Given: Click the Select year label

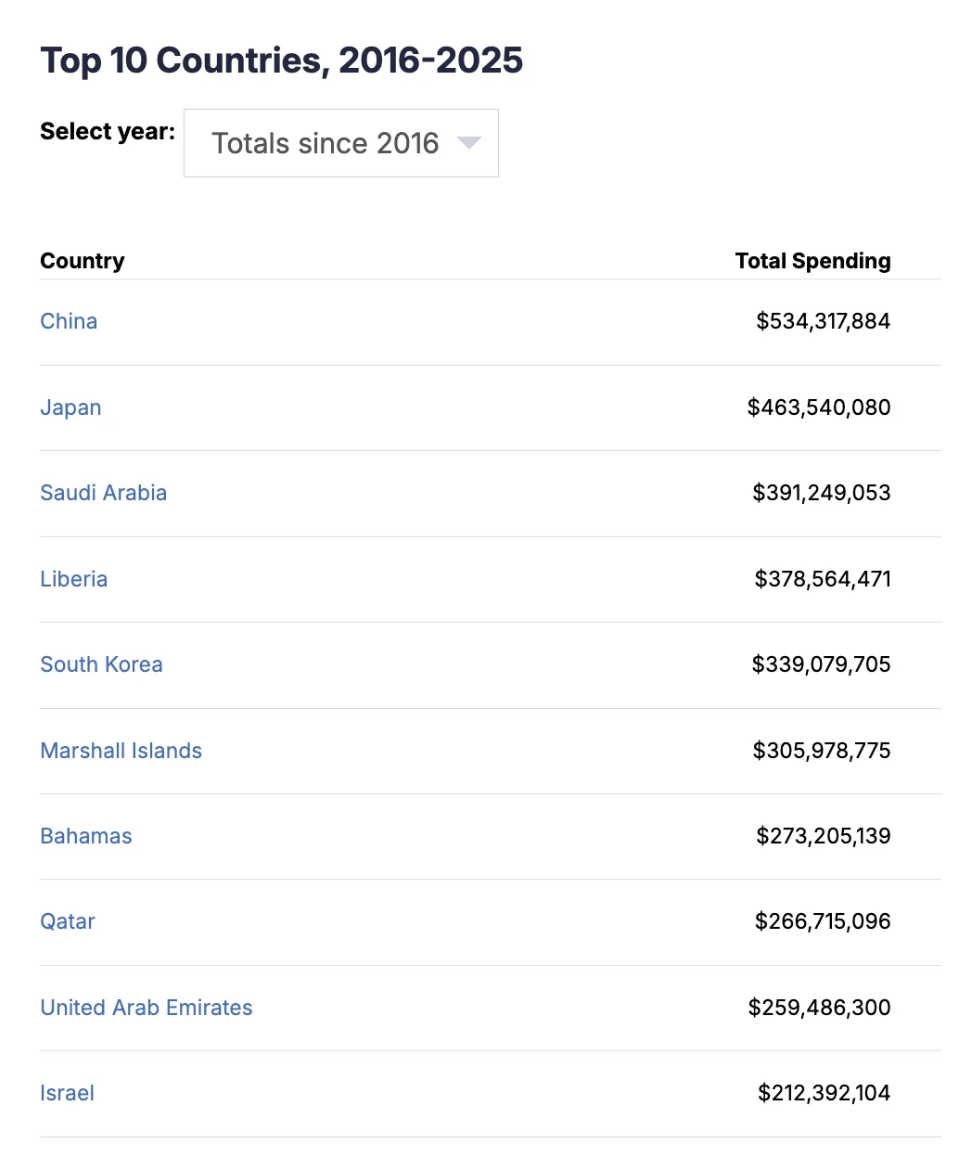Looking at the screenshot, I should pos(107,132).
